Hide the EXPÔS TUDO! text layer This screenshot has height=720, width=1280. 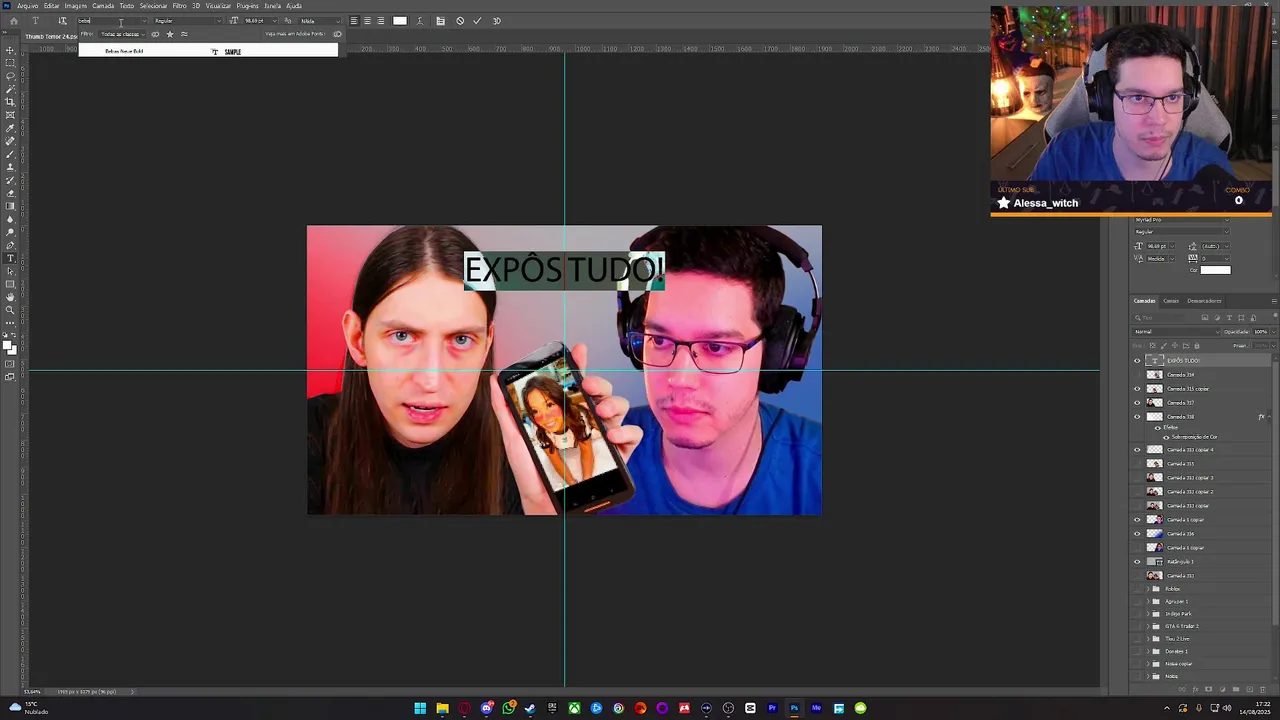1137,361
